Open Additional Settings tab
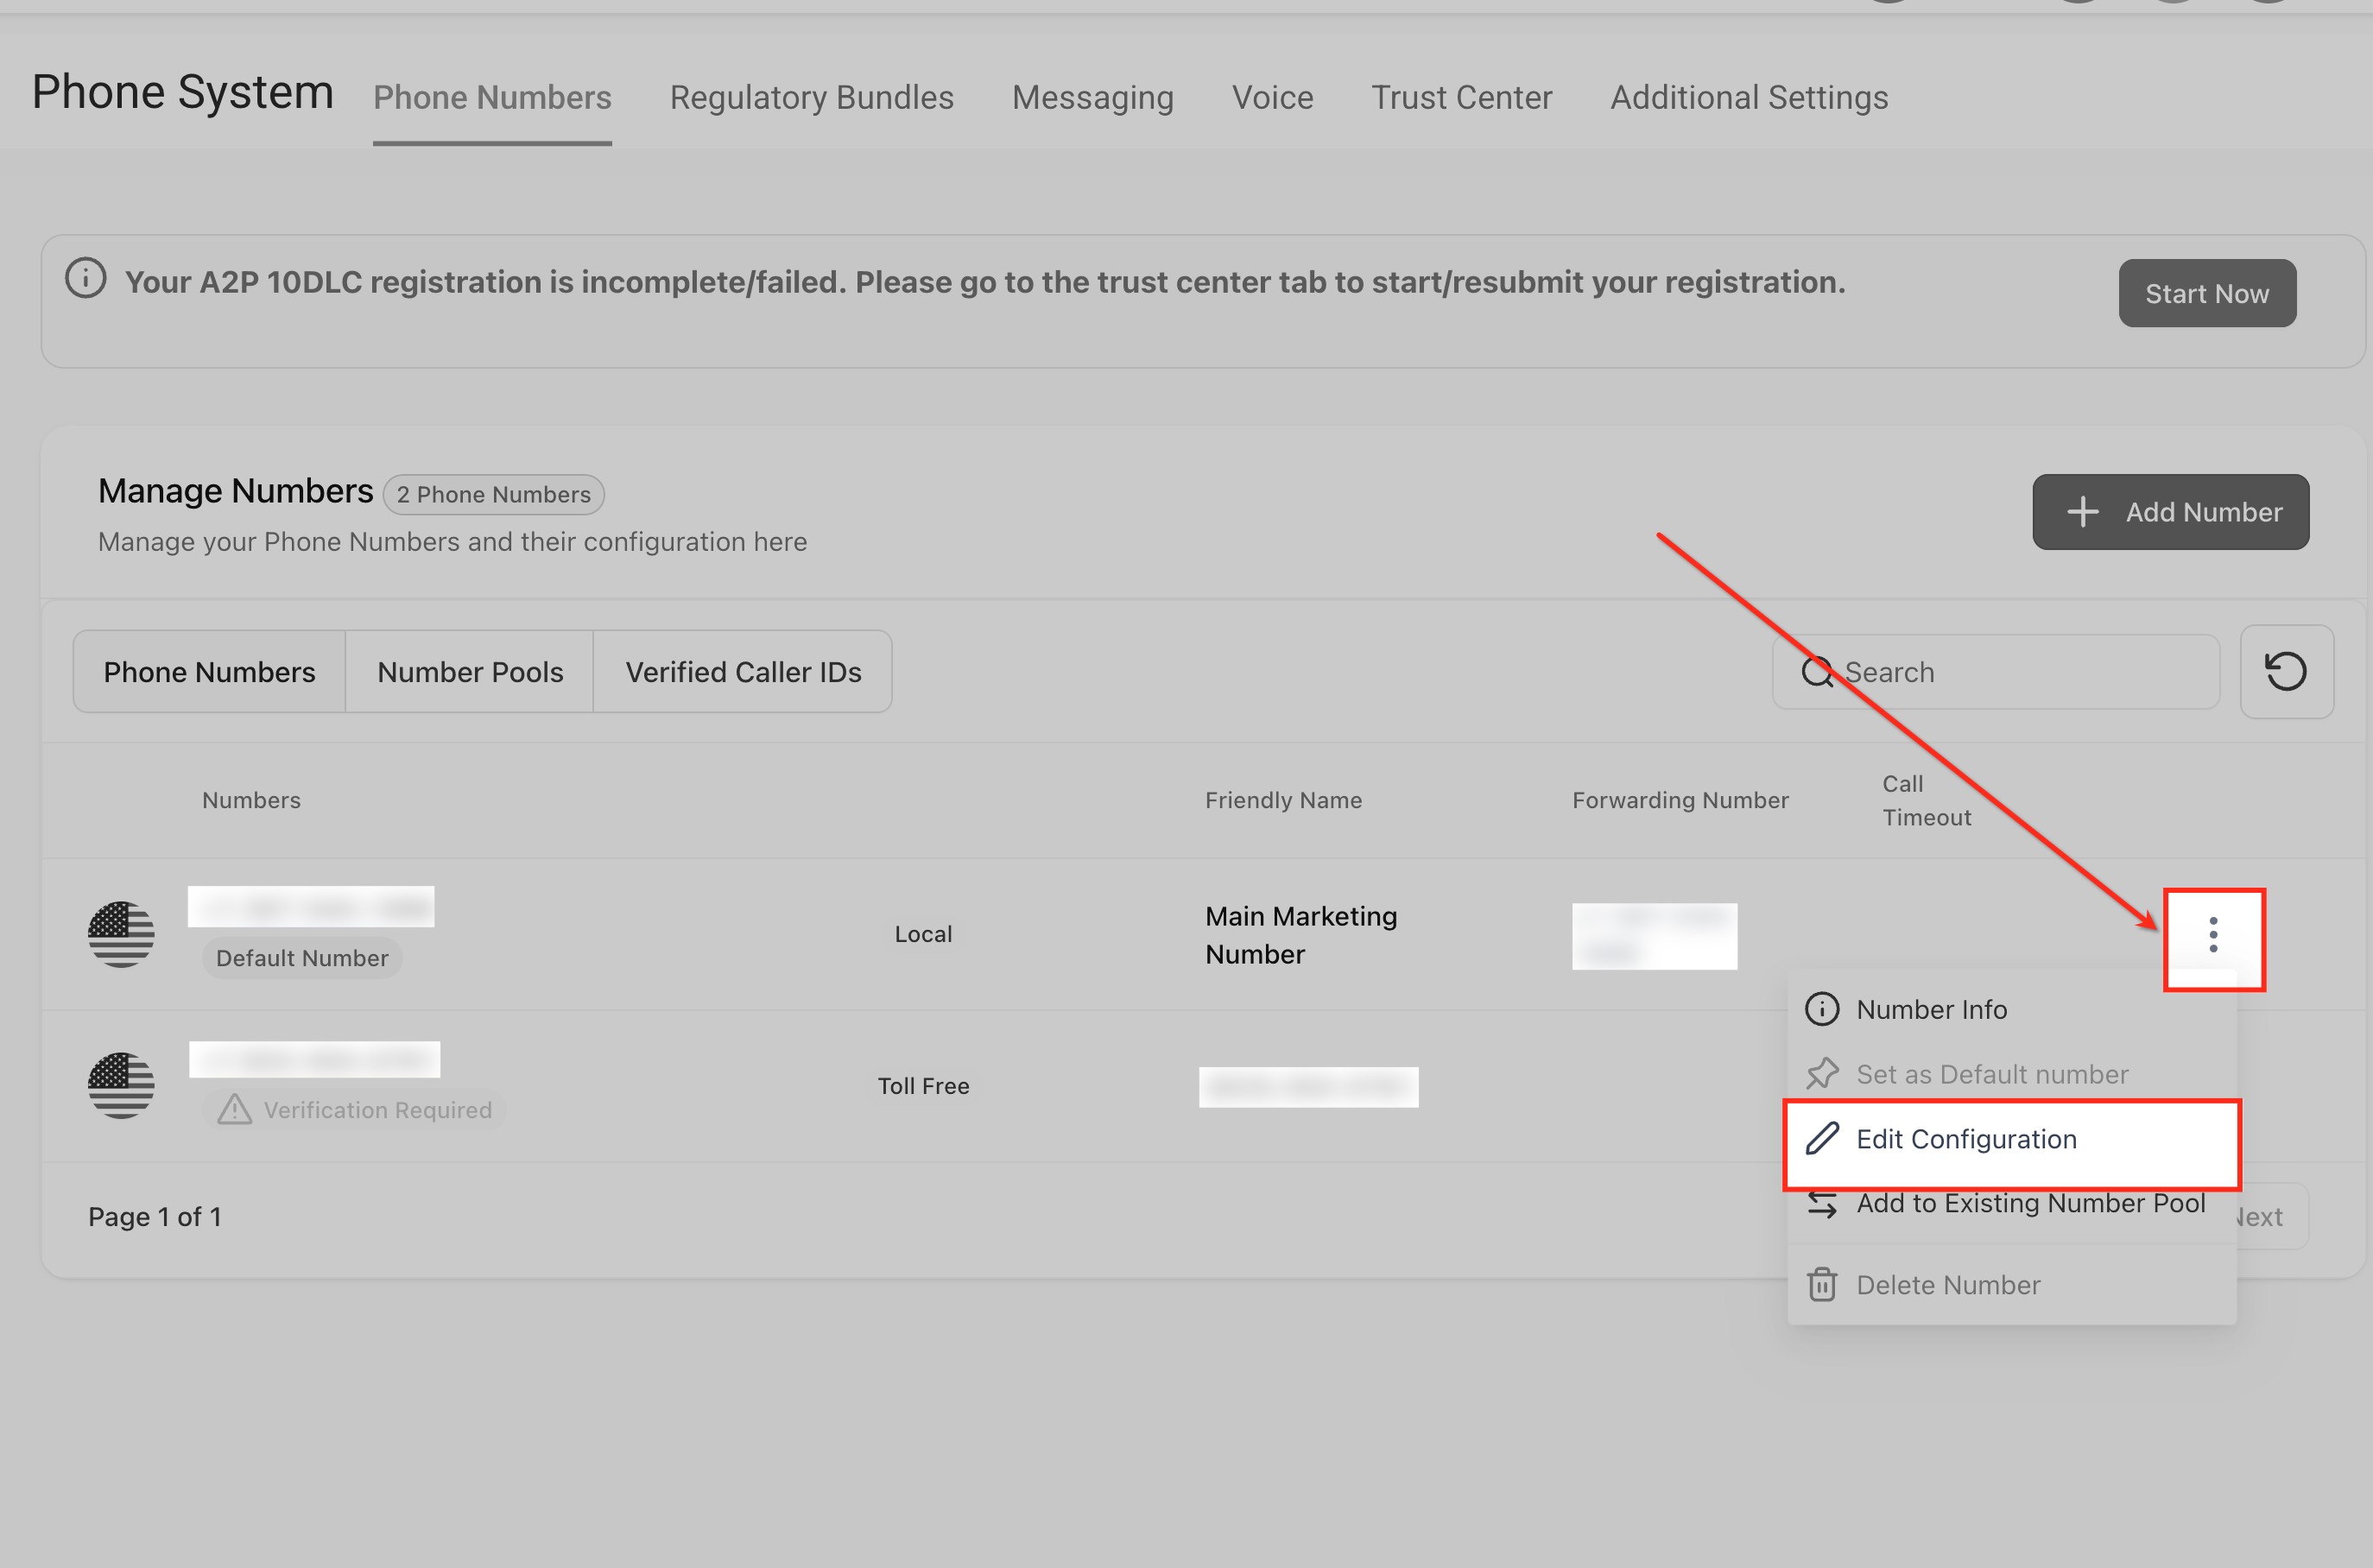Screen dimensions: 2373x1568 (x=1748, y=97)
